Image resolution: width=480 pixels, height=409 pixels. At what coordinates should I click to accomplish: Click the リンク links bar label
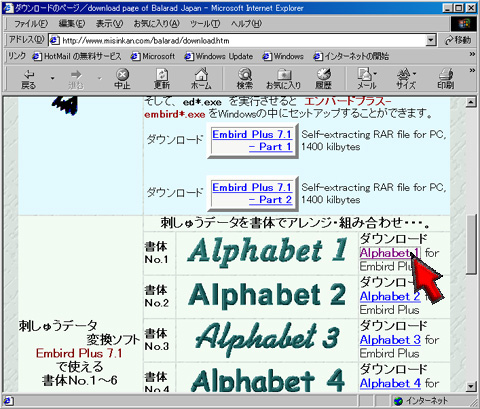pyautogui.click(x=17, y=56)
